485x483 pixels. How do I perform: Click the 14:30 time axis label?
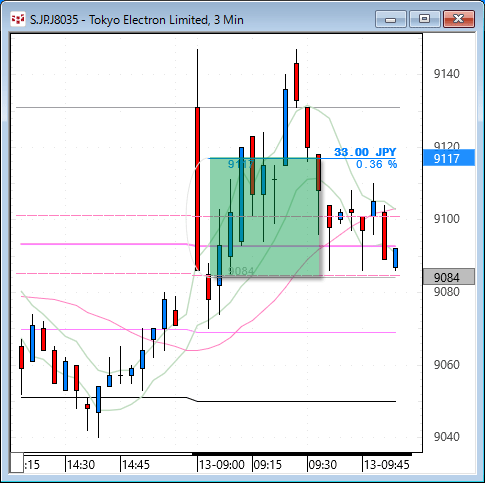(81, 464)
